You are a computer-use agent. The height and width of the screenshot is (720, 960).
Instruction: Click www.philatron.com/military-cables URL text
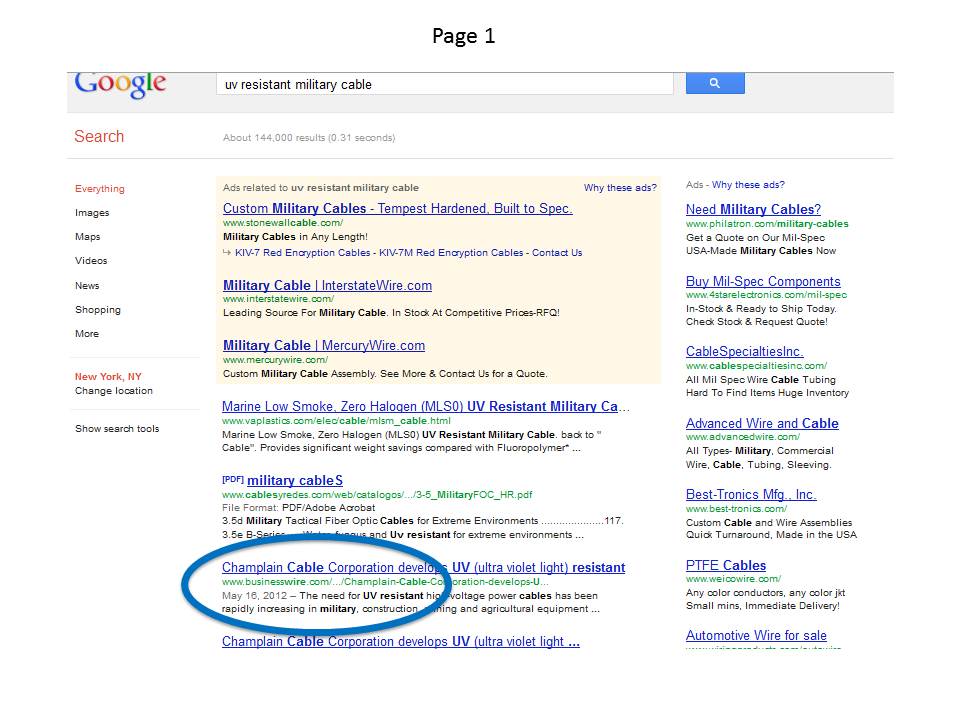pos(767,224)
